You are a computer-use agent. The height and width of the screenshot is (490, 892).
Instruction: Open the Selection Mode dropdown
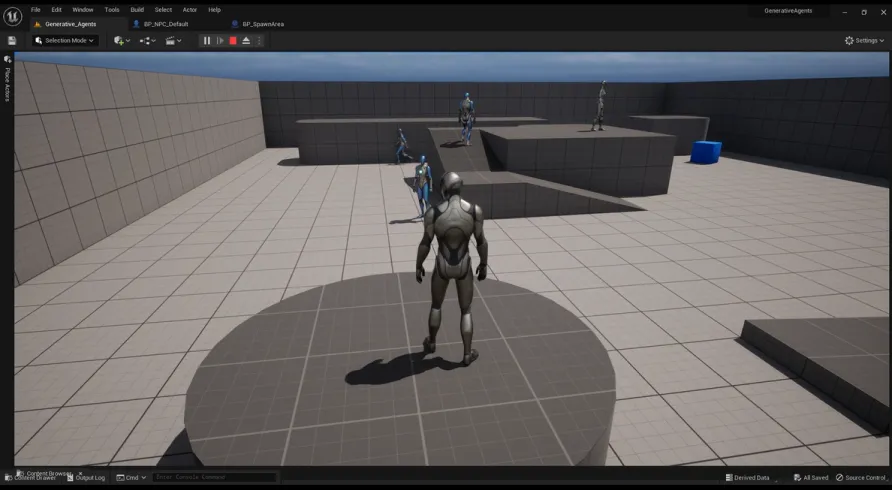tap(65, 41)
